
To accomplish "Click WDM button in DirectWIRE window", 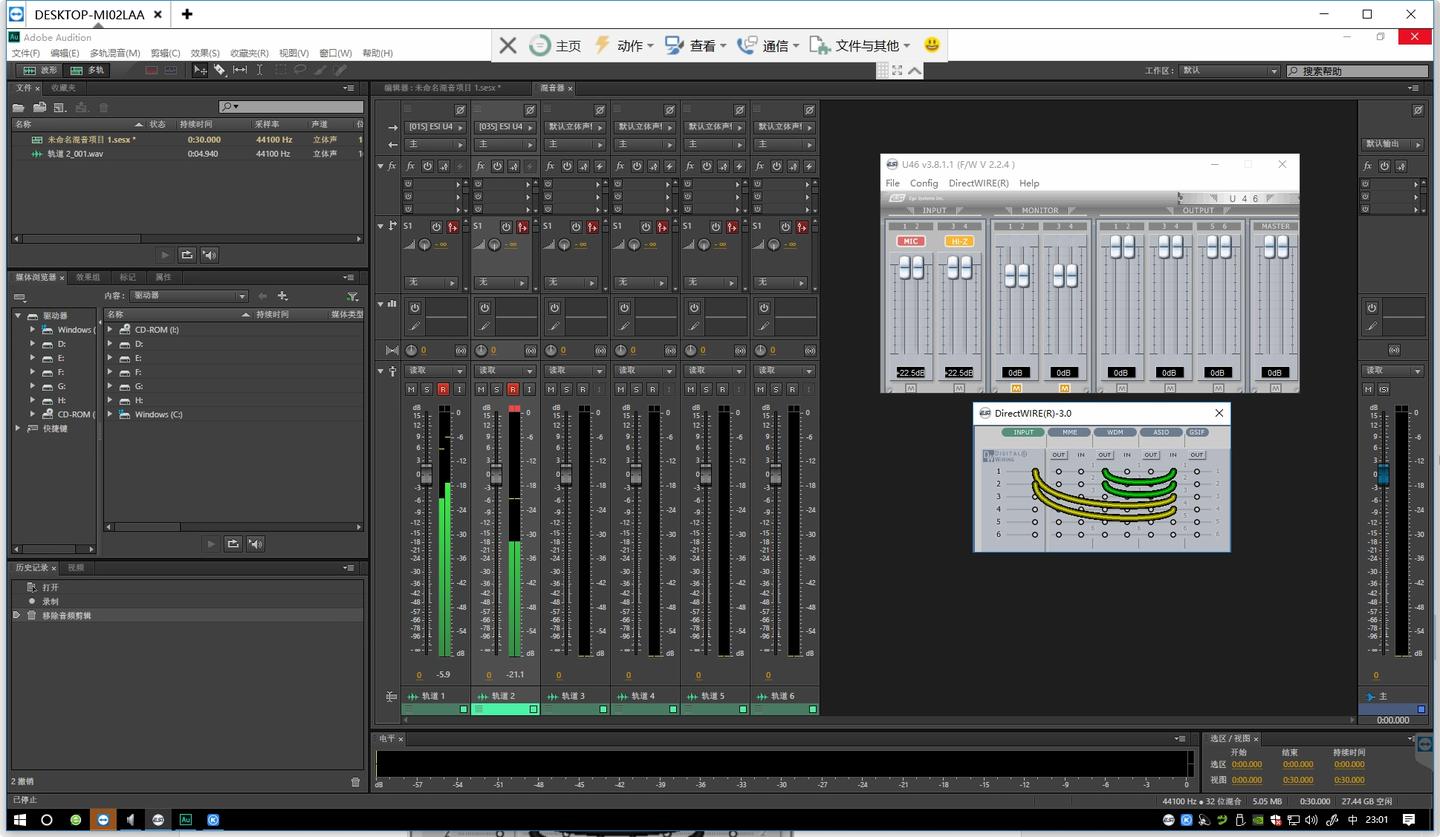I will click(1114, 433).
